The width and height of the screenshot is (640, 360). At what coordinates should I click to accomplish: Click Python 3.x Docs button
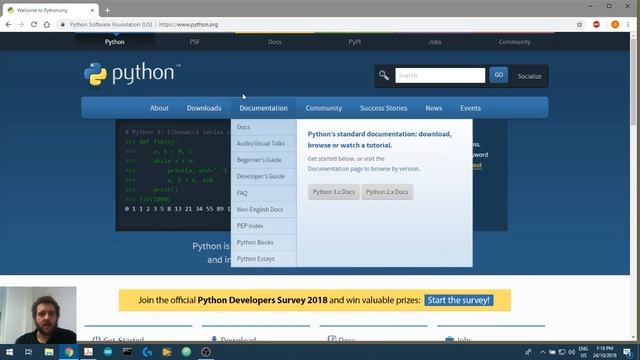(x=333, y=192)
